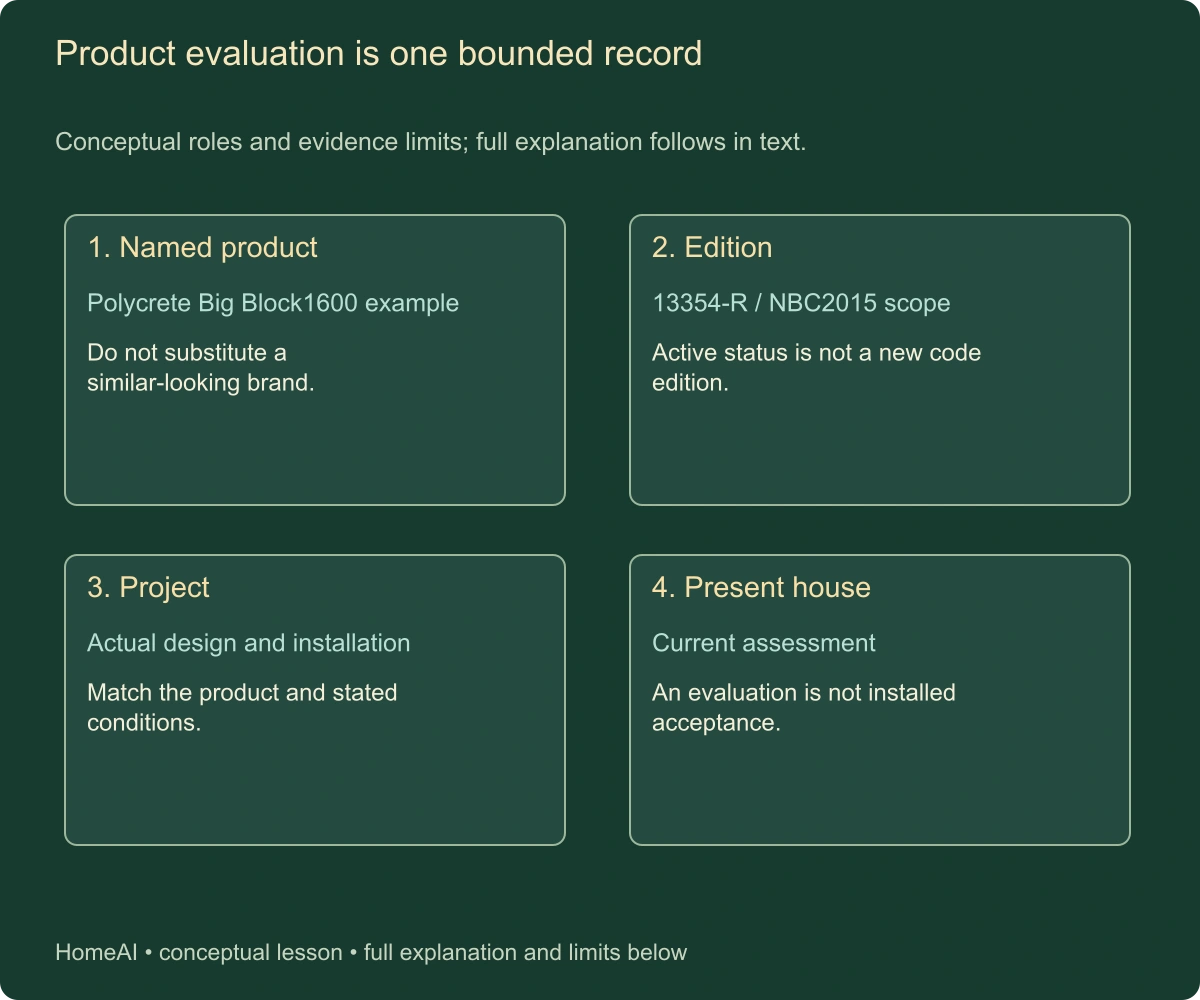This screenshot has width=1200, height=1000.
Task: Select 'Current assessment' text
Action: pyautogui.click(x=764, y=643)
